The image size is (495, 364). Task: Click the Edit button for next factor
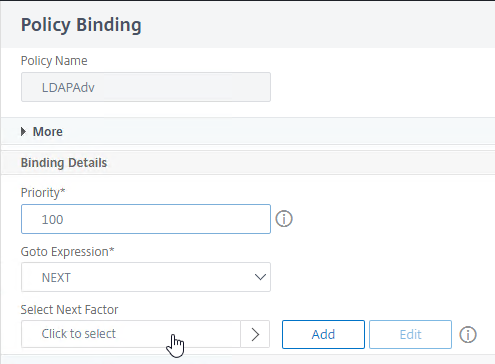coord(410,334)
